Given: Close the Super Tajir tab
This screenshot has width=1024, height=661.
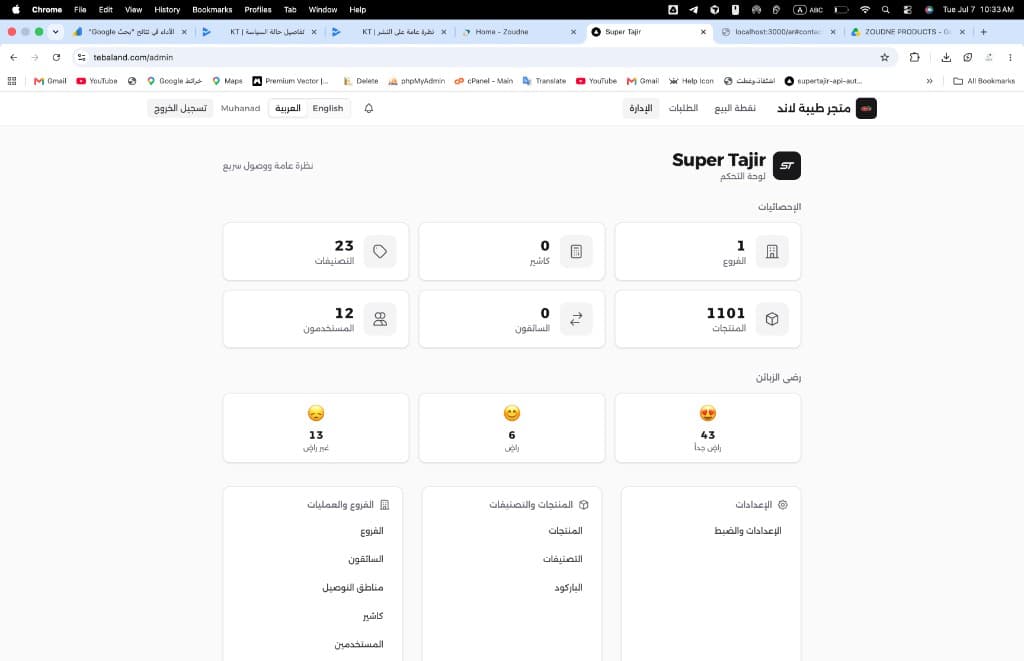Looking at the screenshot, I should click(703, 31).
